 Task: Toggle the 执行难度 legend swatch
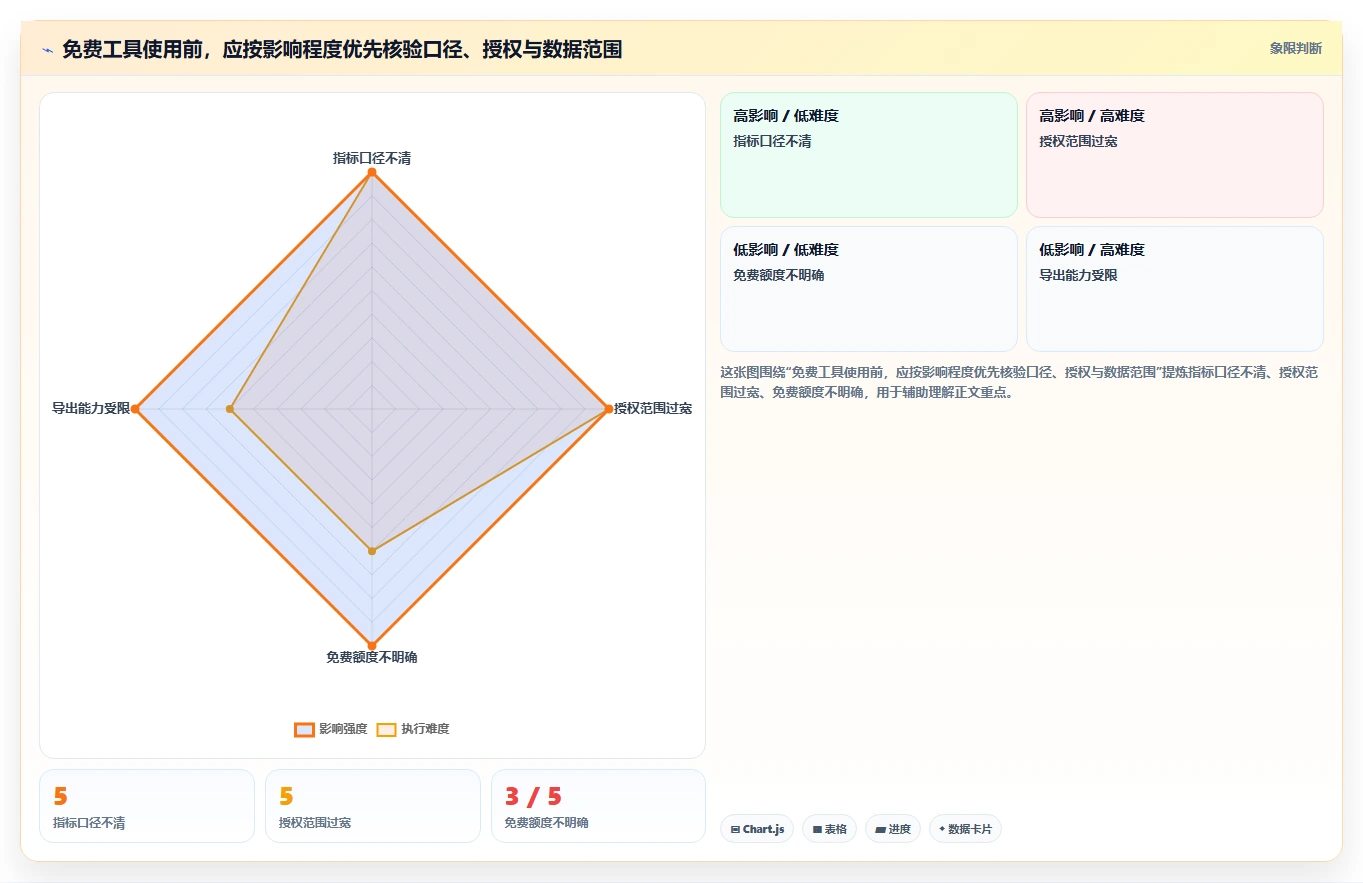[x=386, y=729]
